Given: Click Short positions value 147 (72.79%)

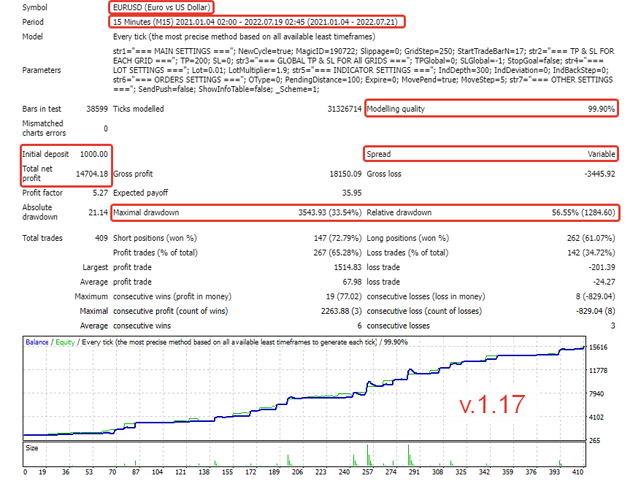Looking at the screenshot, I should tap(338, 238).
